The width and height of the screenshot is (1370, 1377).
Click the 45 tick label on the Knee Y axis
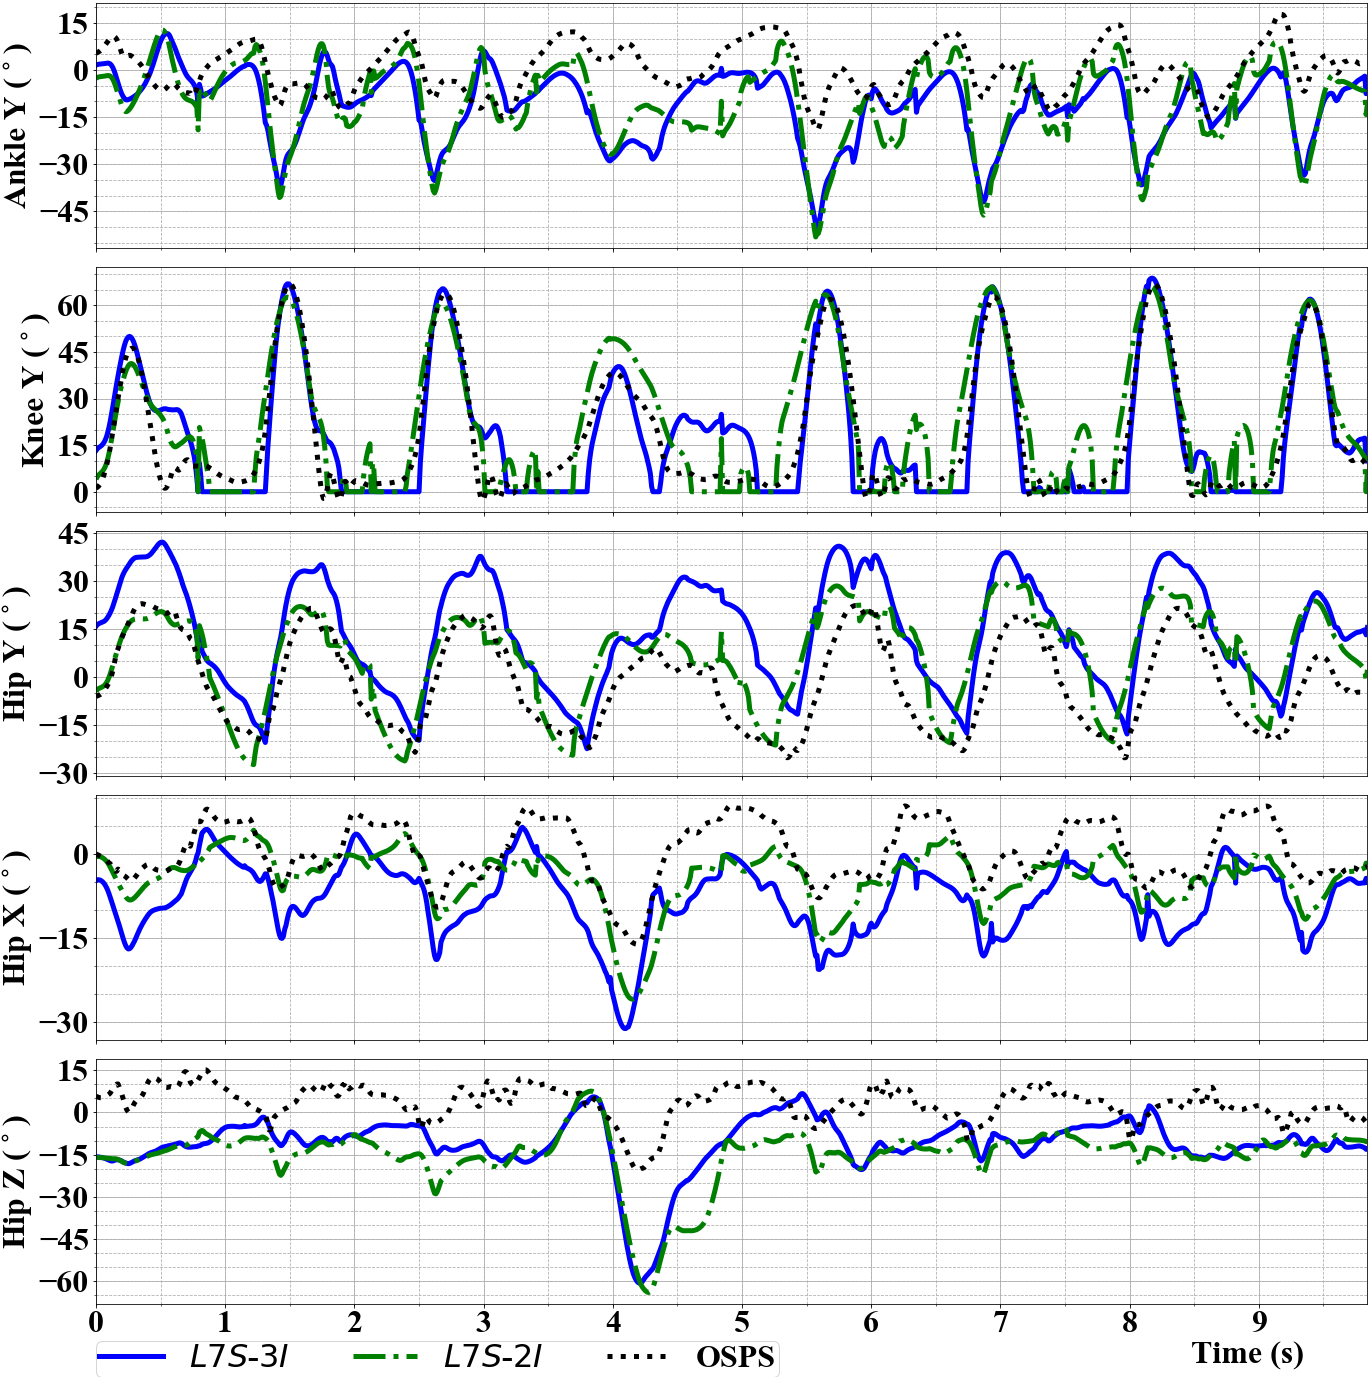pyautogui.click(x=73, y=353)
